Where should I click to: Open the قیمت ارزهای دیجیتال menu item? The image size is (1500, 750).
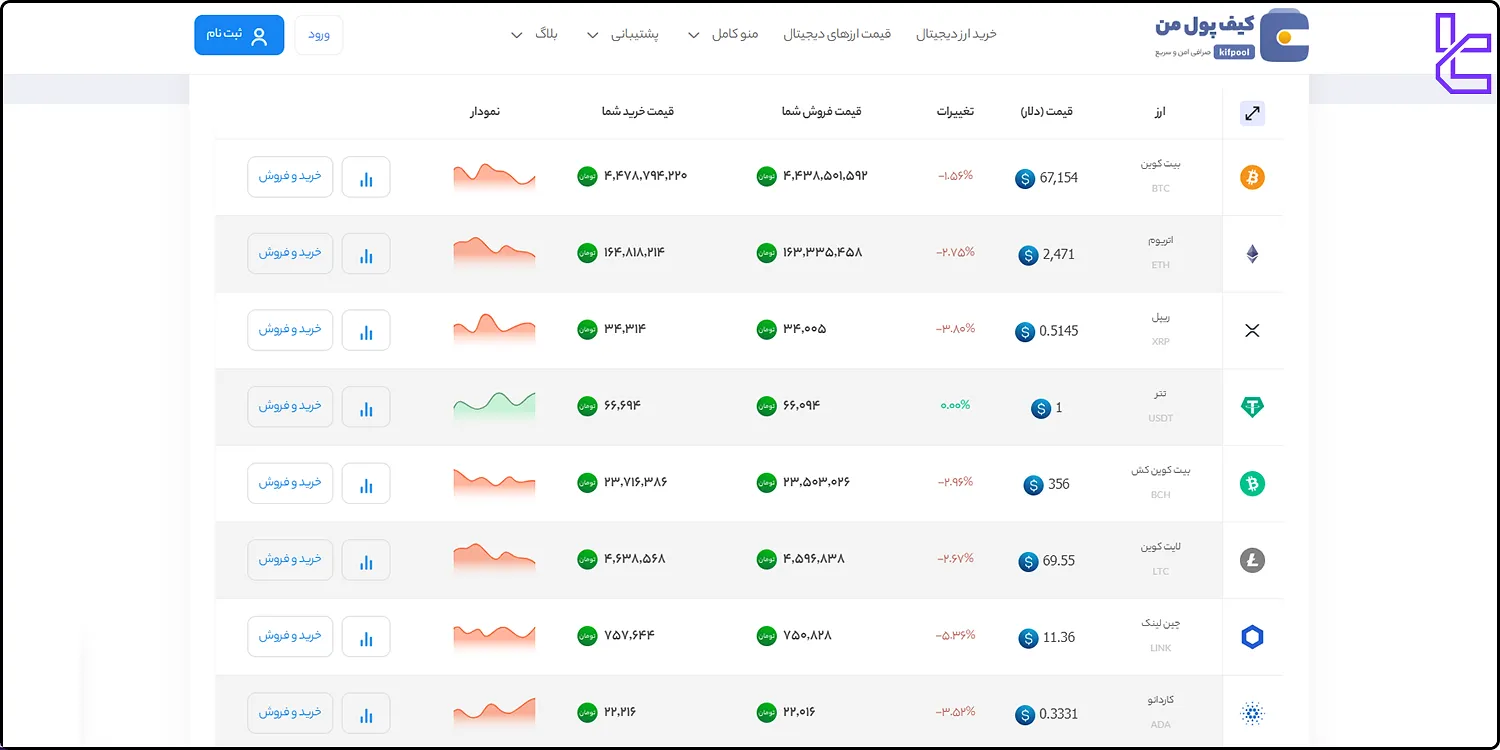836,34
